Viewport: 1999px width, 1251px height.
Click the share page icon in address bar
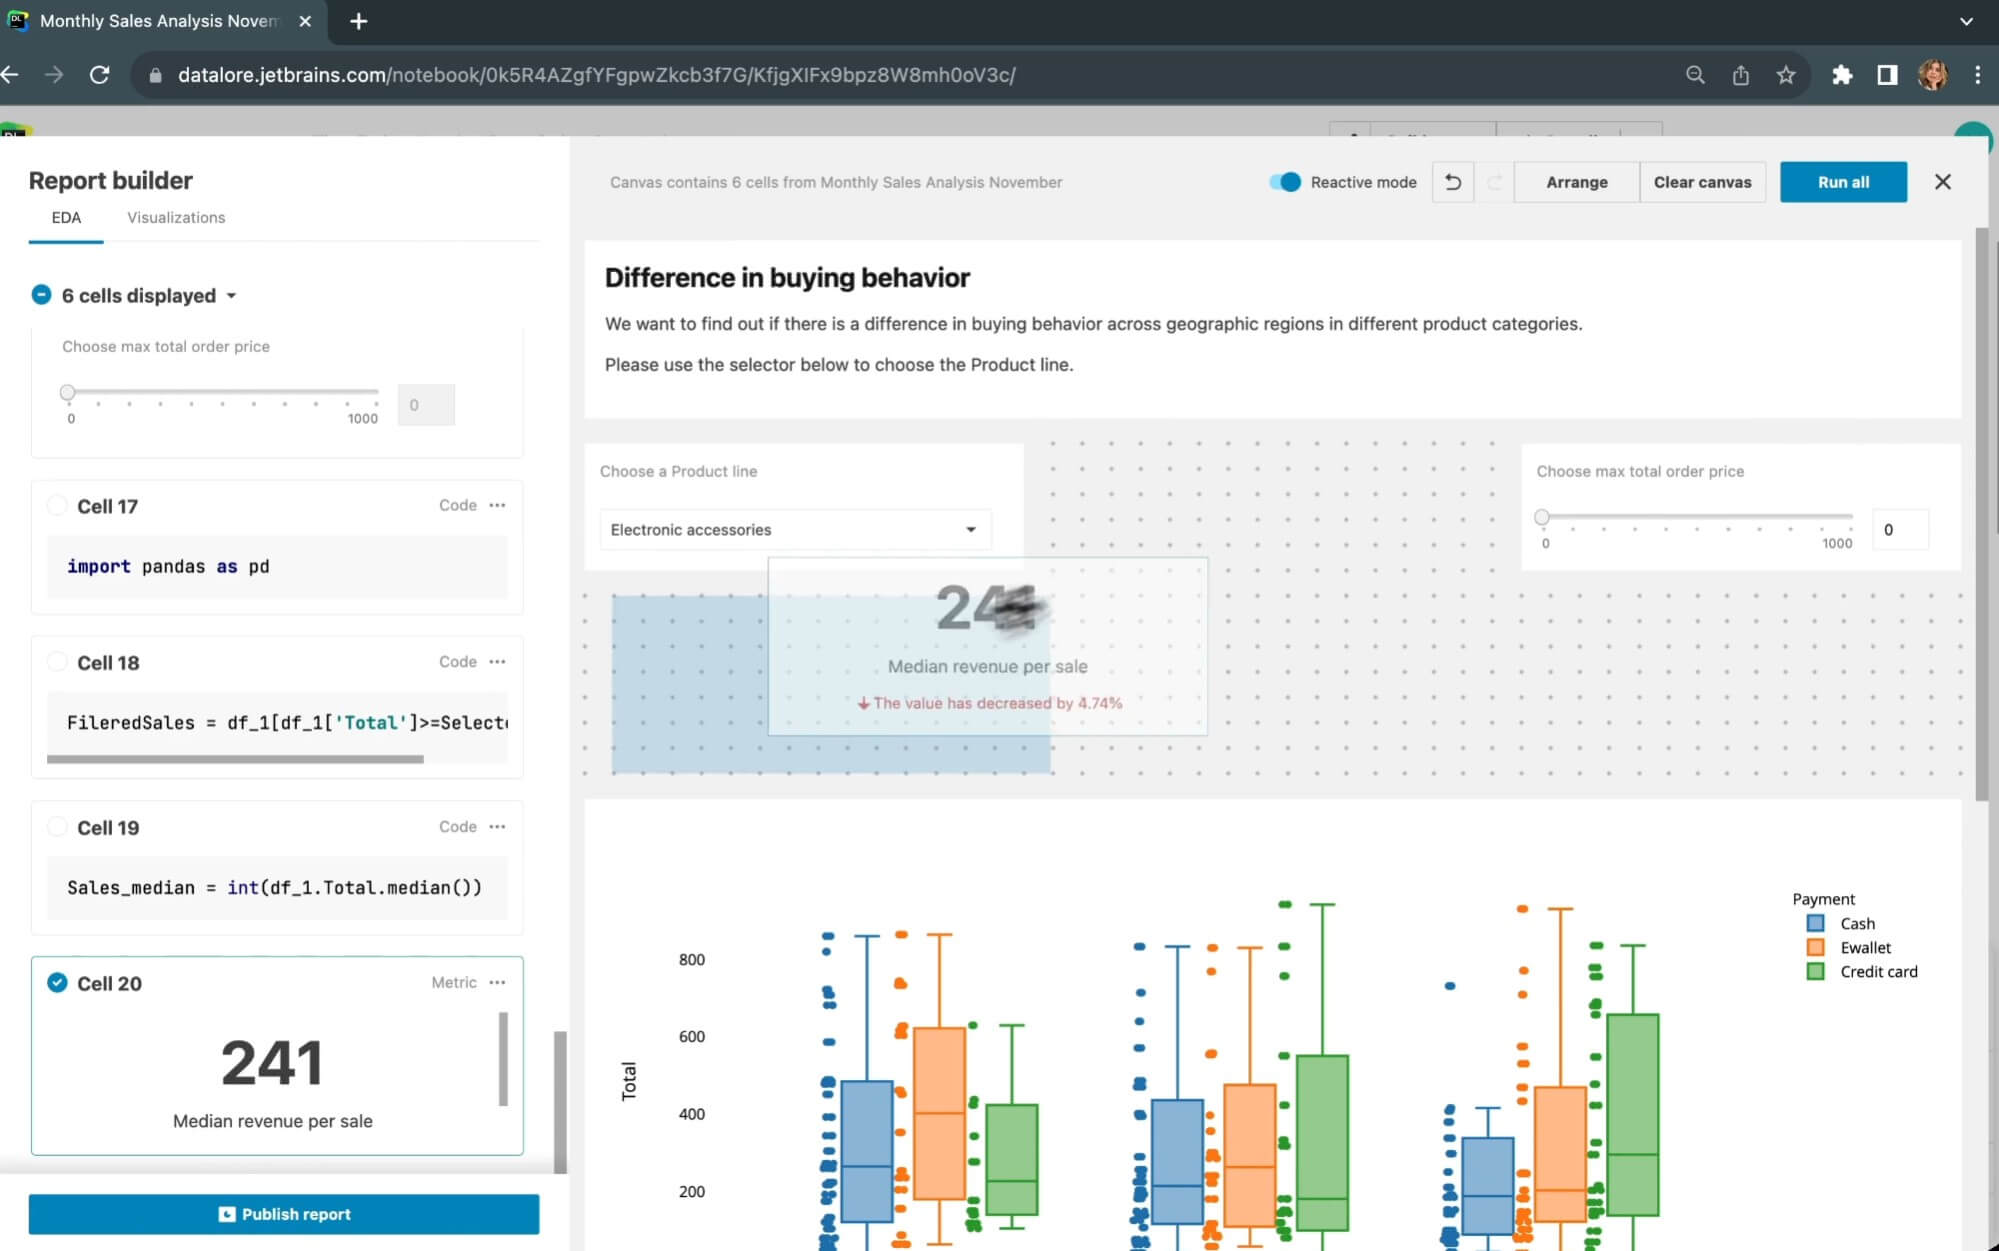click(1740, 75)
